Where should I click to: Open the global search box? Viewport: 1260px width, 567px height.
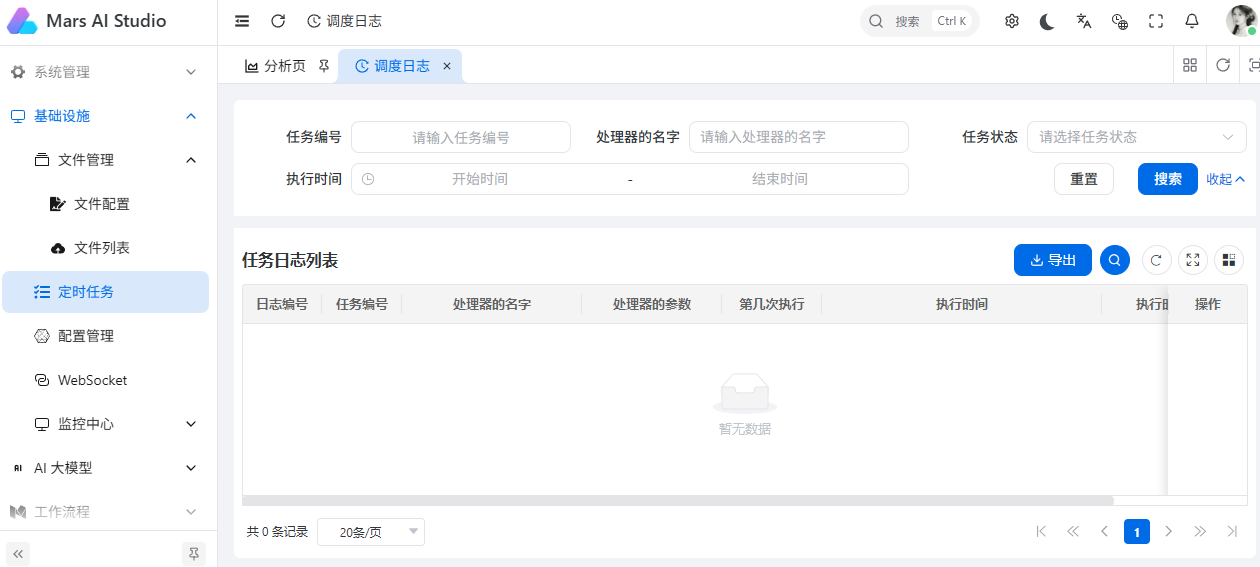(919, 21)
